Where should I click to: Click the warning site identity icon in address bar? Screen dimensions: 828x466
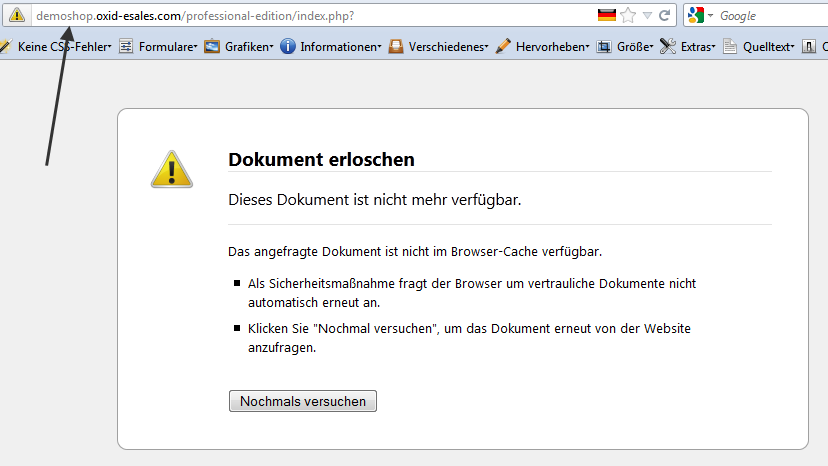[x=16, y=16]
